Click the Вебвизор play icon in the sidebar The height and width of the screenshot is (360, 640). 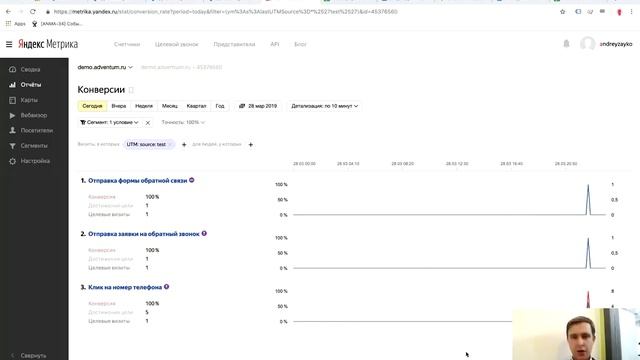tap(13, 116)
